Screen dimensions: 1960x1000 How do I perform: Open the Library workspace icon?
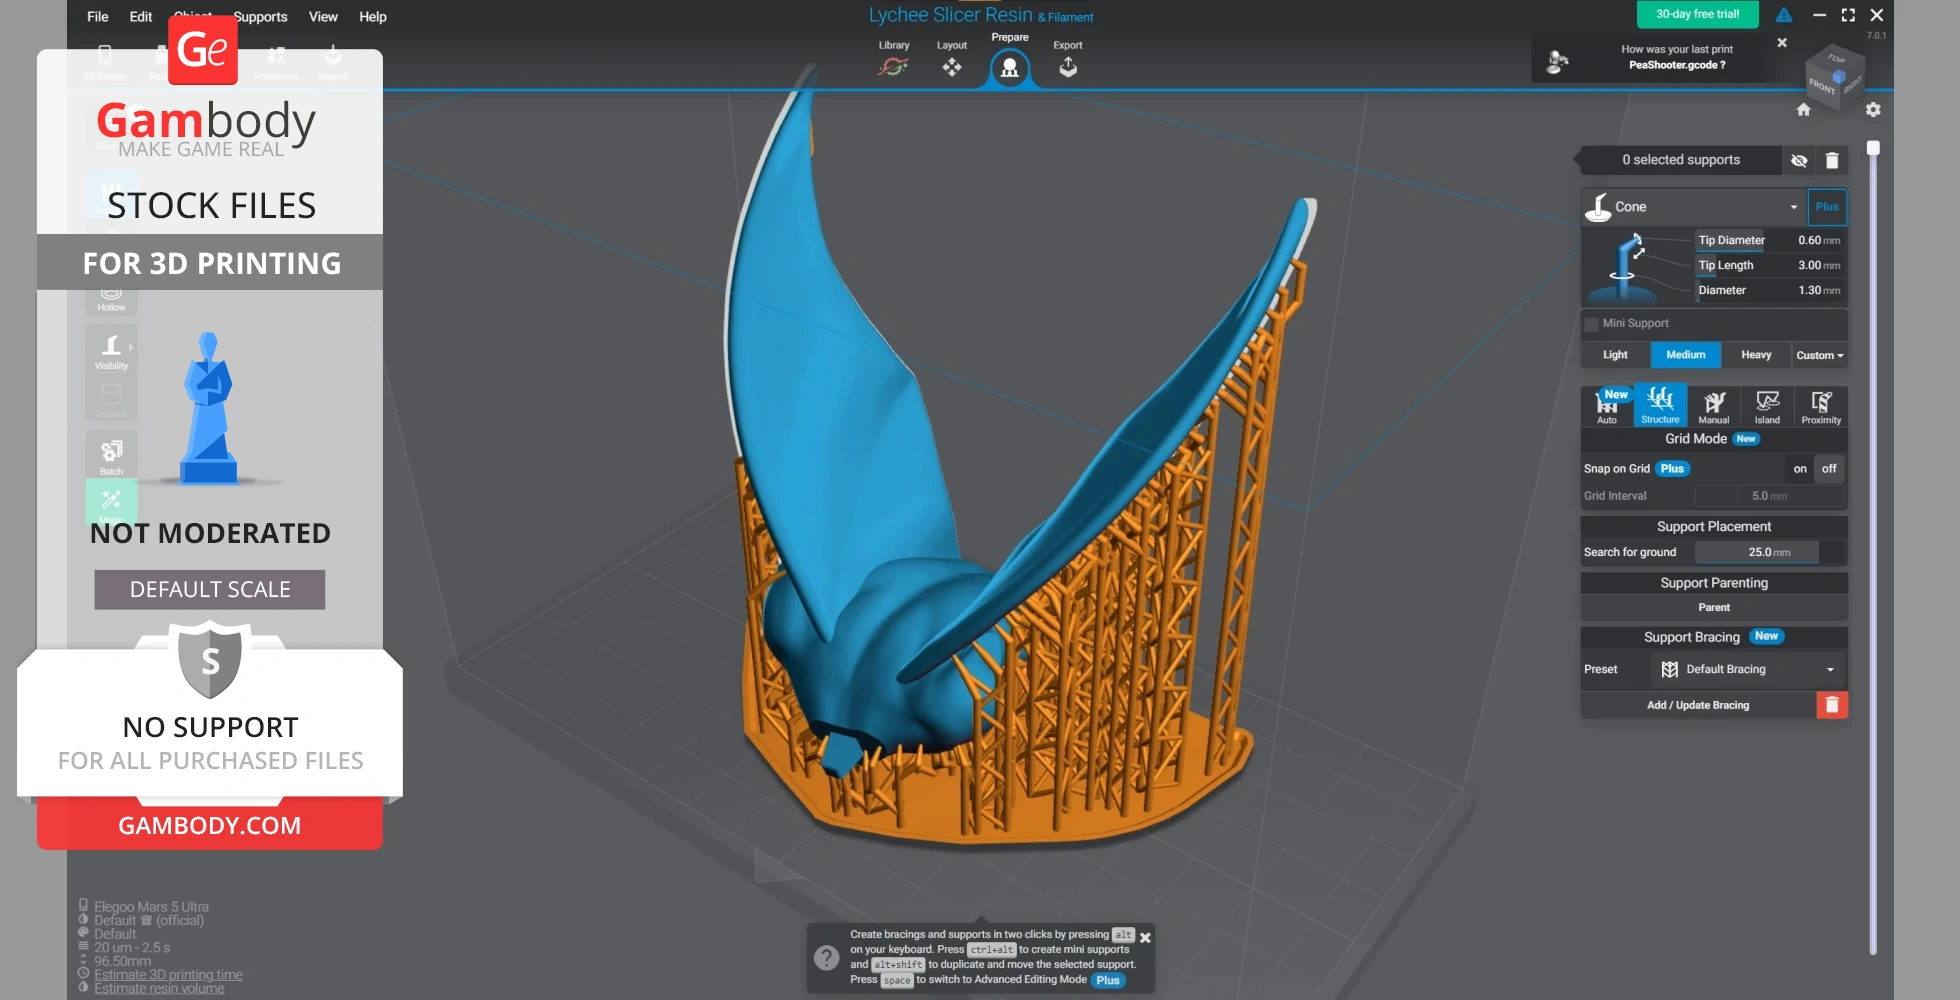(893, 66)
